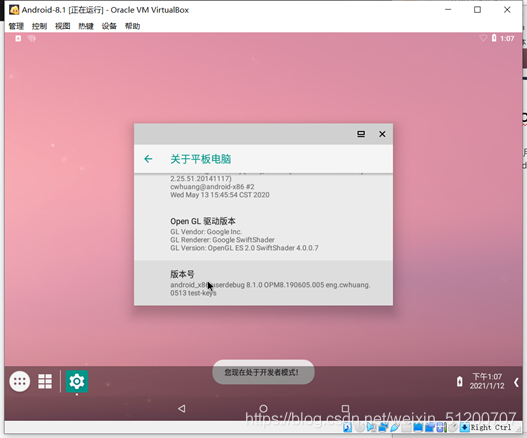Open the 热键 menu
Screen dimensions: 527x438
pyautogui.click(x=86, y=26)
